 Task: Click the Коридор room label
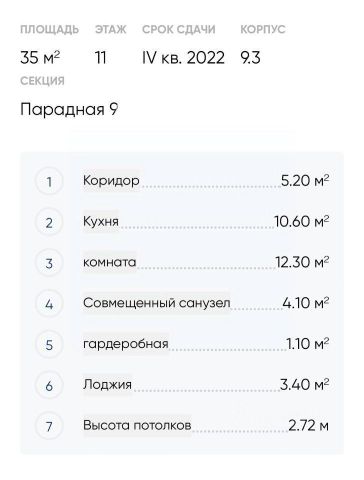[x=111, y=181]
